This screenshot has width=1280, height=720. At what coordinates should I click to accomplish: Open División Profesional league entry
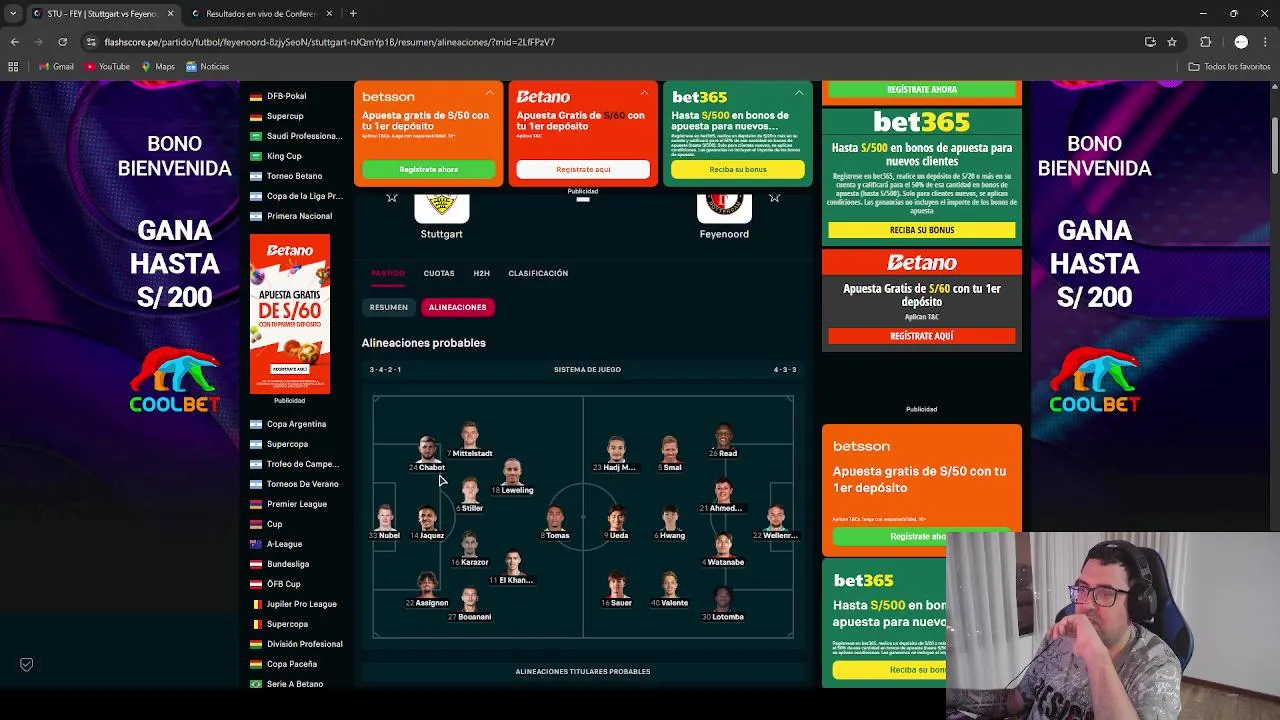pos(304,644)
